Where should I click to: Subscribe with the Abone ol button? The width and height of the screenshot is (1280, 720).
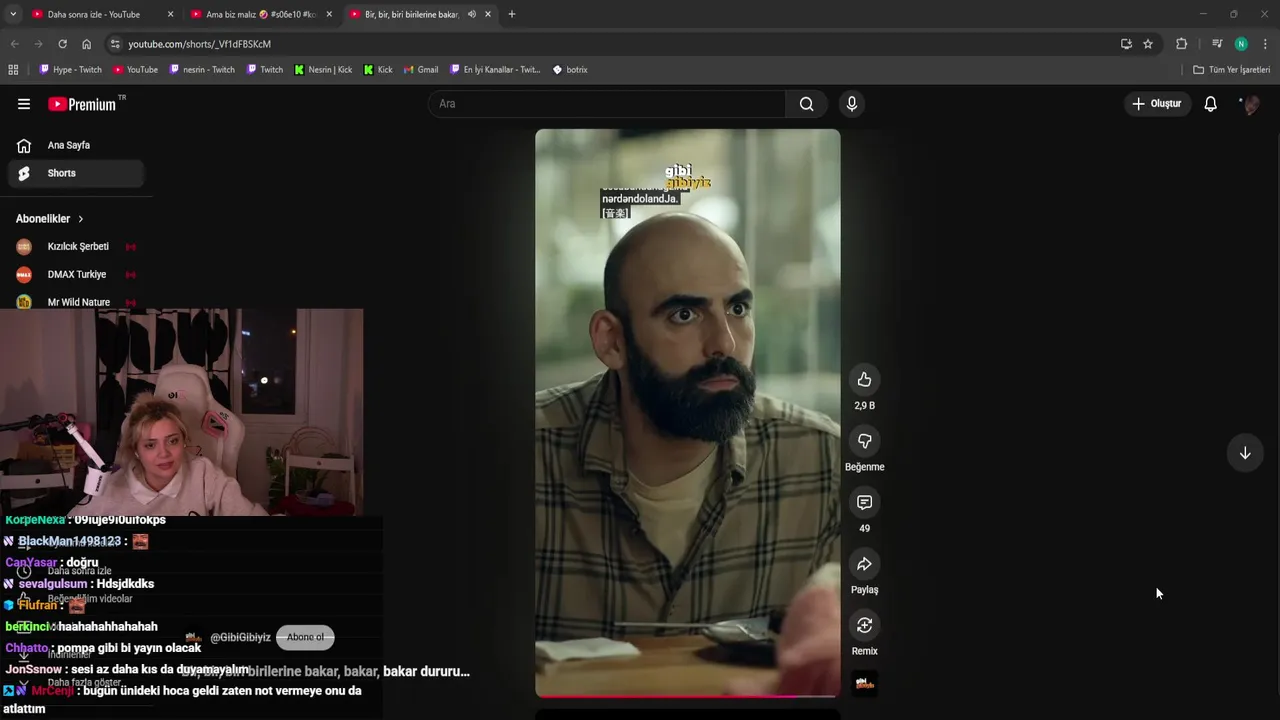(x=305, y=637)
